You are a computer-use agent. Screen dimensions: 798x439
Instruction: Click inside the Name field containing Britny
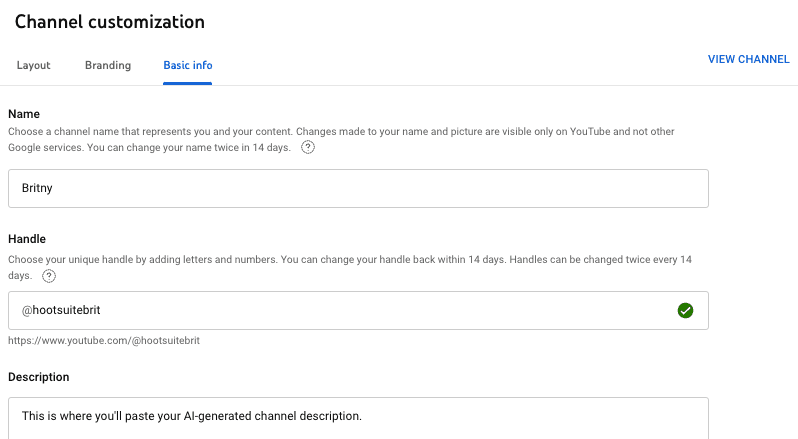[x=300, y=188]
